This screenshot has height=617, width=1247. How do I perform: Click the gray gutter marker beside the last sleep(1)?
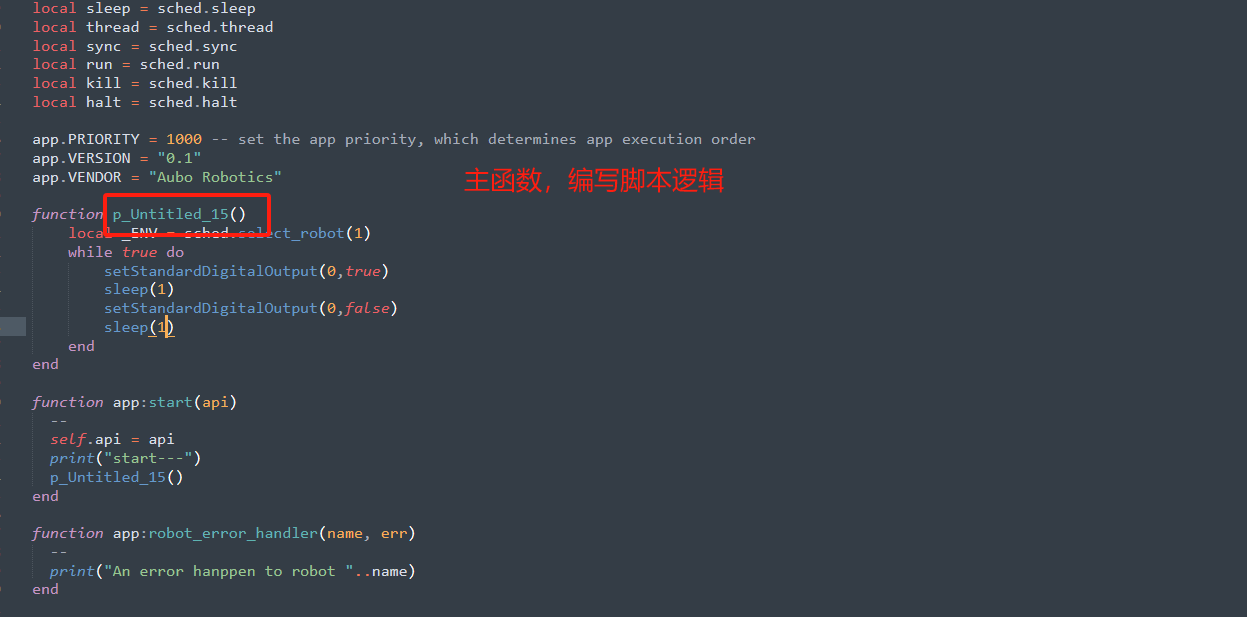[x=13, y=327]
